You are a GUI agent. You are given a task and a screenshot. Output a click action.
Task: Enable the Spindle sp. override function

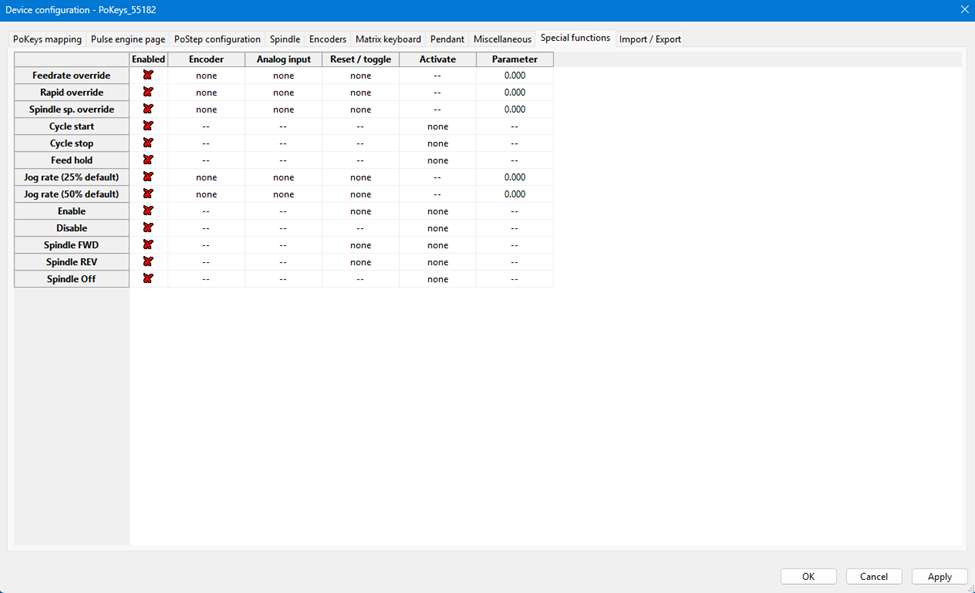coord(148,109)
